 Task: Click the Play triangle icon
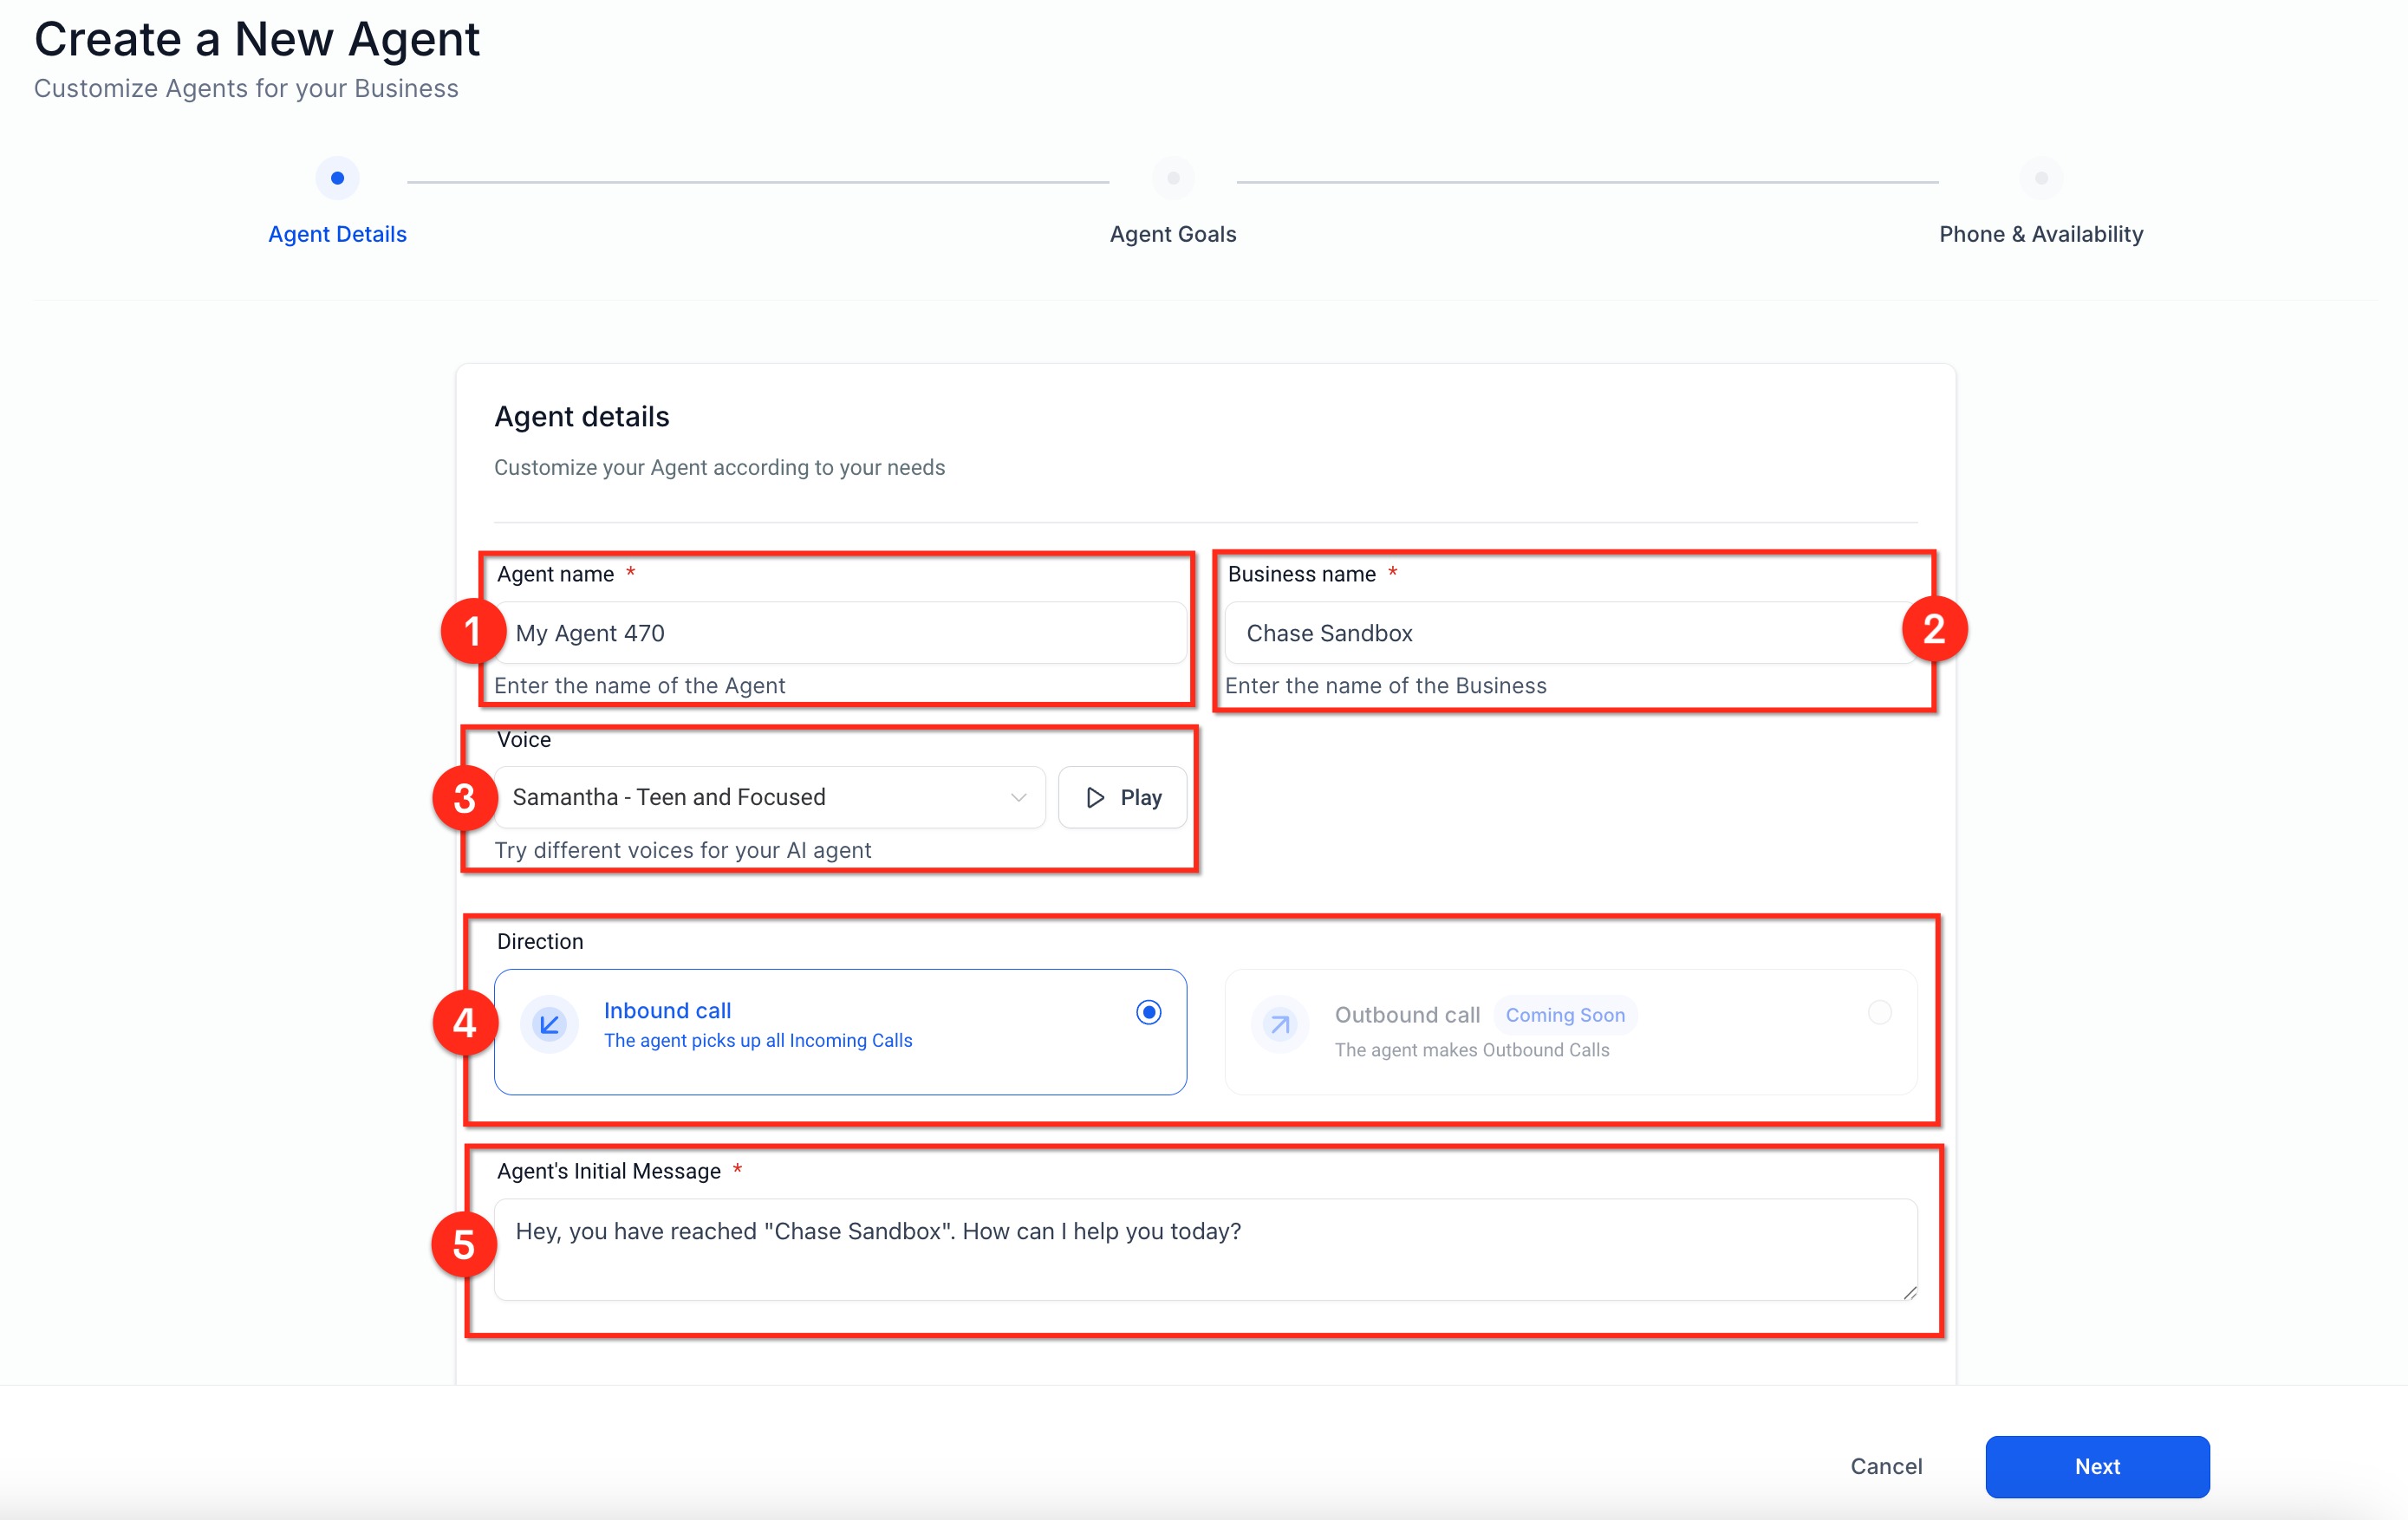[x=1095, y=797]
